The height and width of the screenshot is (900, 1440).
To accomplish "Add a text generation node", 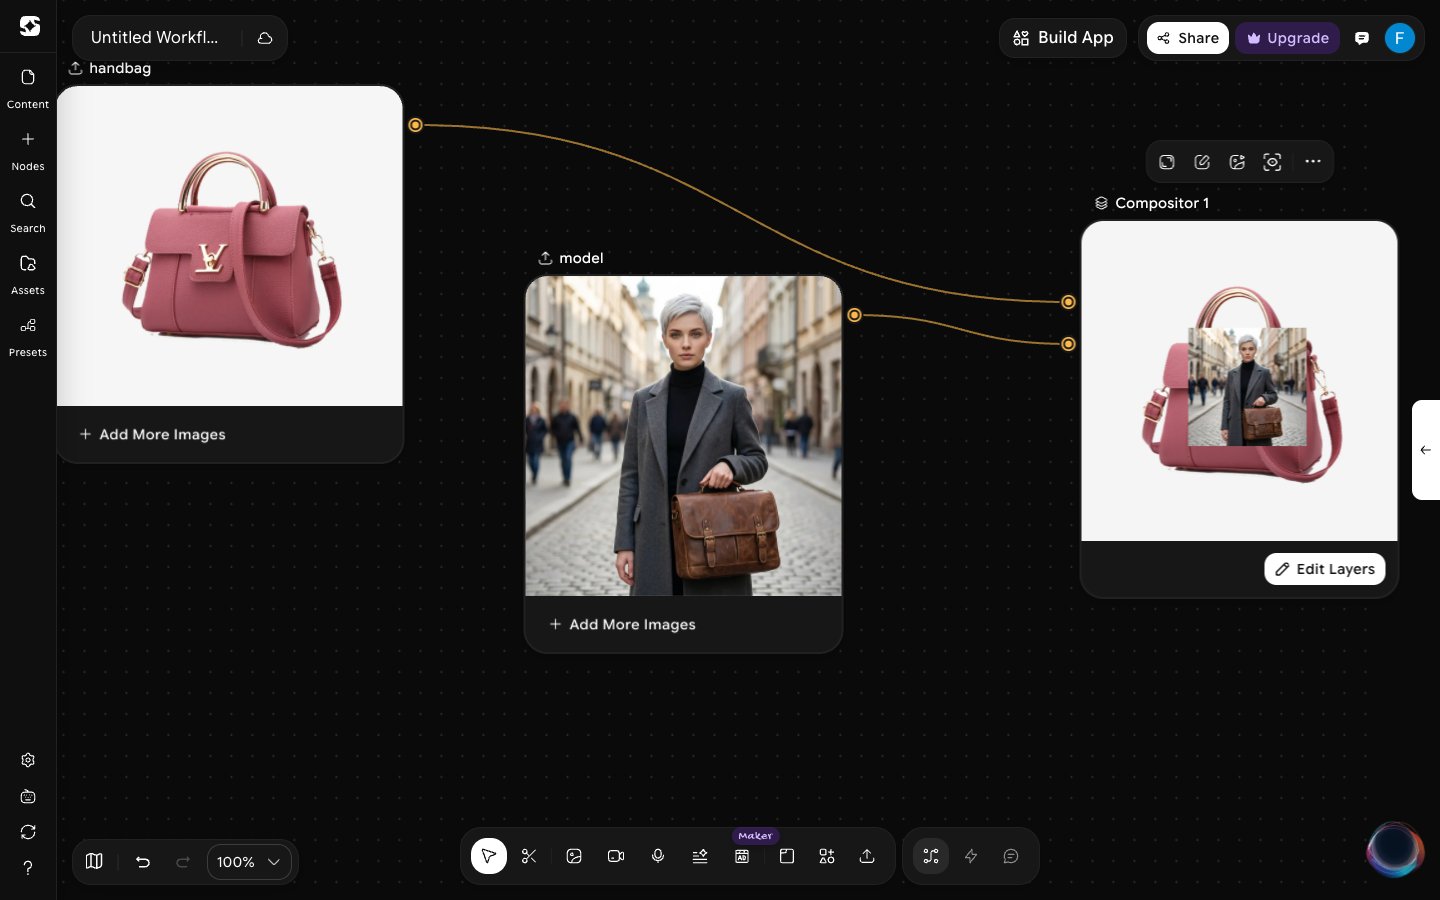I will coord(700,856).
